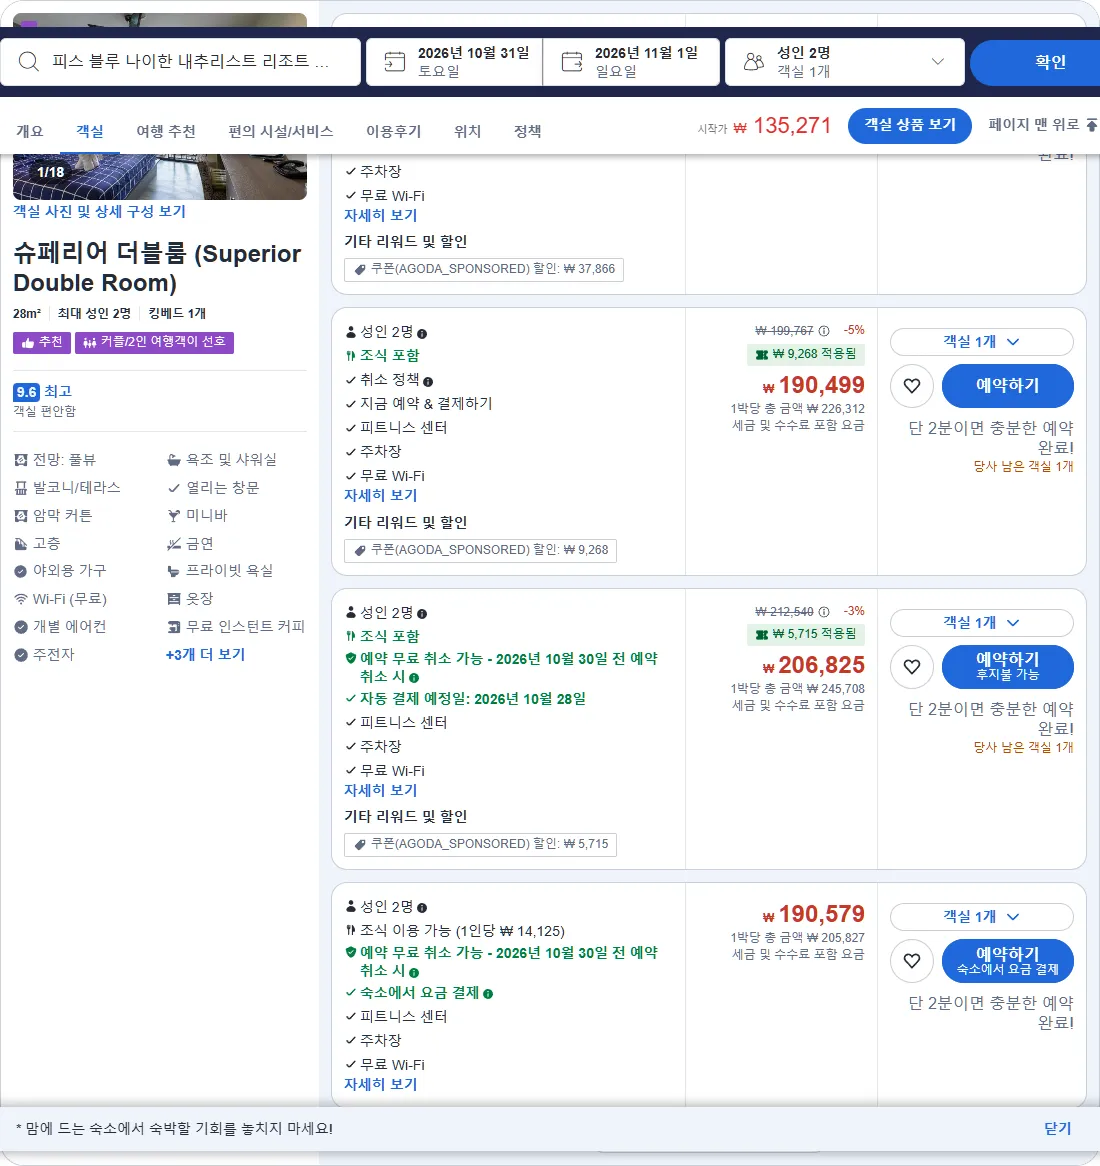Viewport: 1100px width, 1166px height.
Task: Click the 취소 정책 info icon
Action: point(428,381)
